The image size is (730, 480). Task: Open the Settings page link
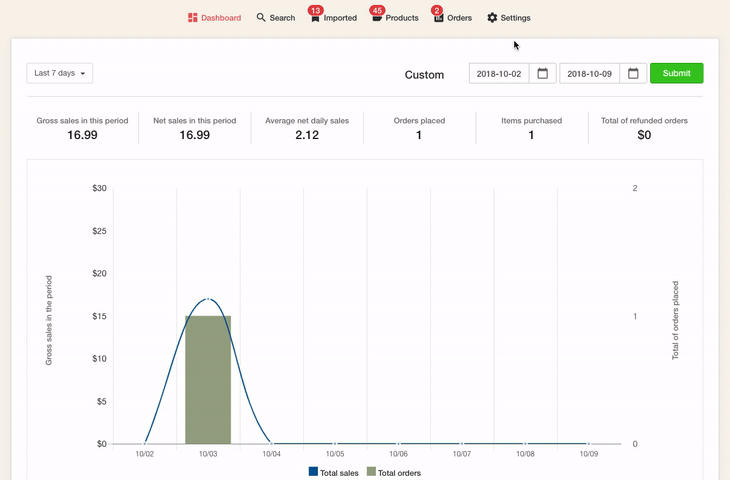pos(515,18)
